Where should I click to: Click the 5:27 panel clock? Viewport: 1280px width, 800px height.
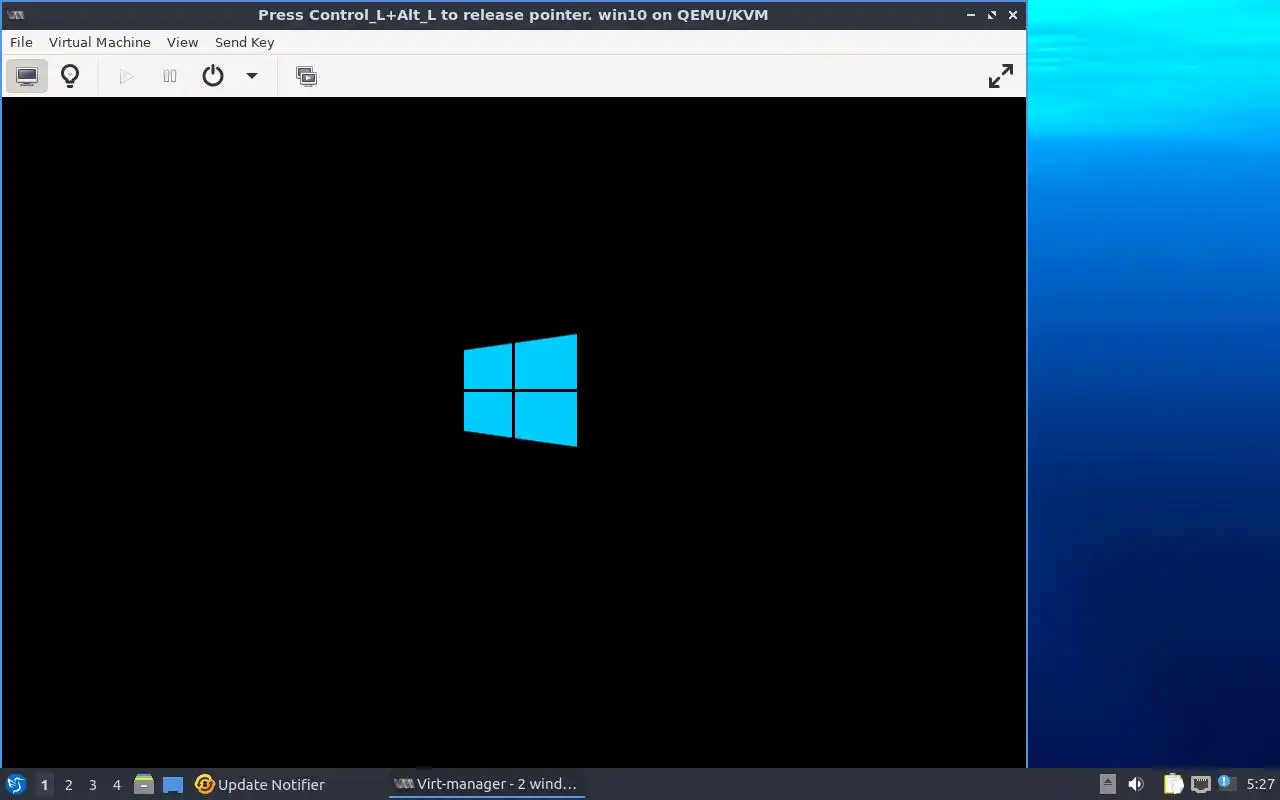click(x=1261, y=785)
